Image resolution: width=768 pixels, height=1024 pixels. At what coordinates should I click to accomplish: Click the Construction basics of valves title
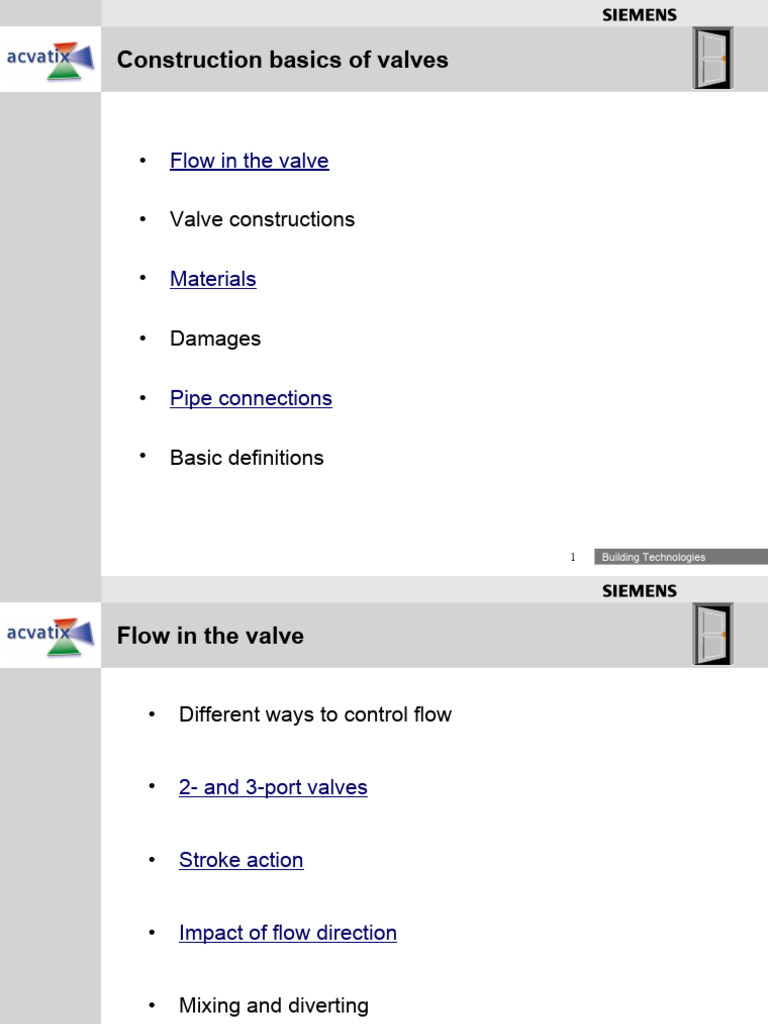283,60
